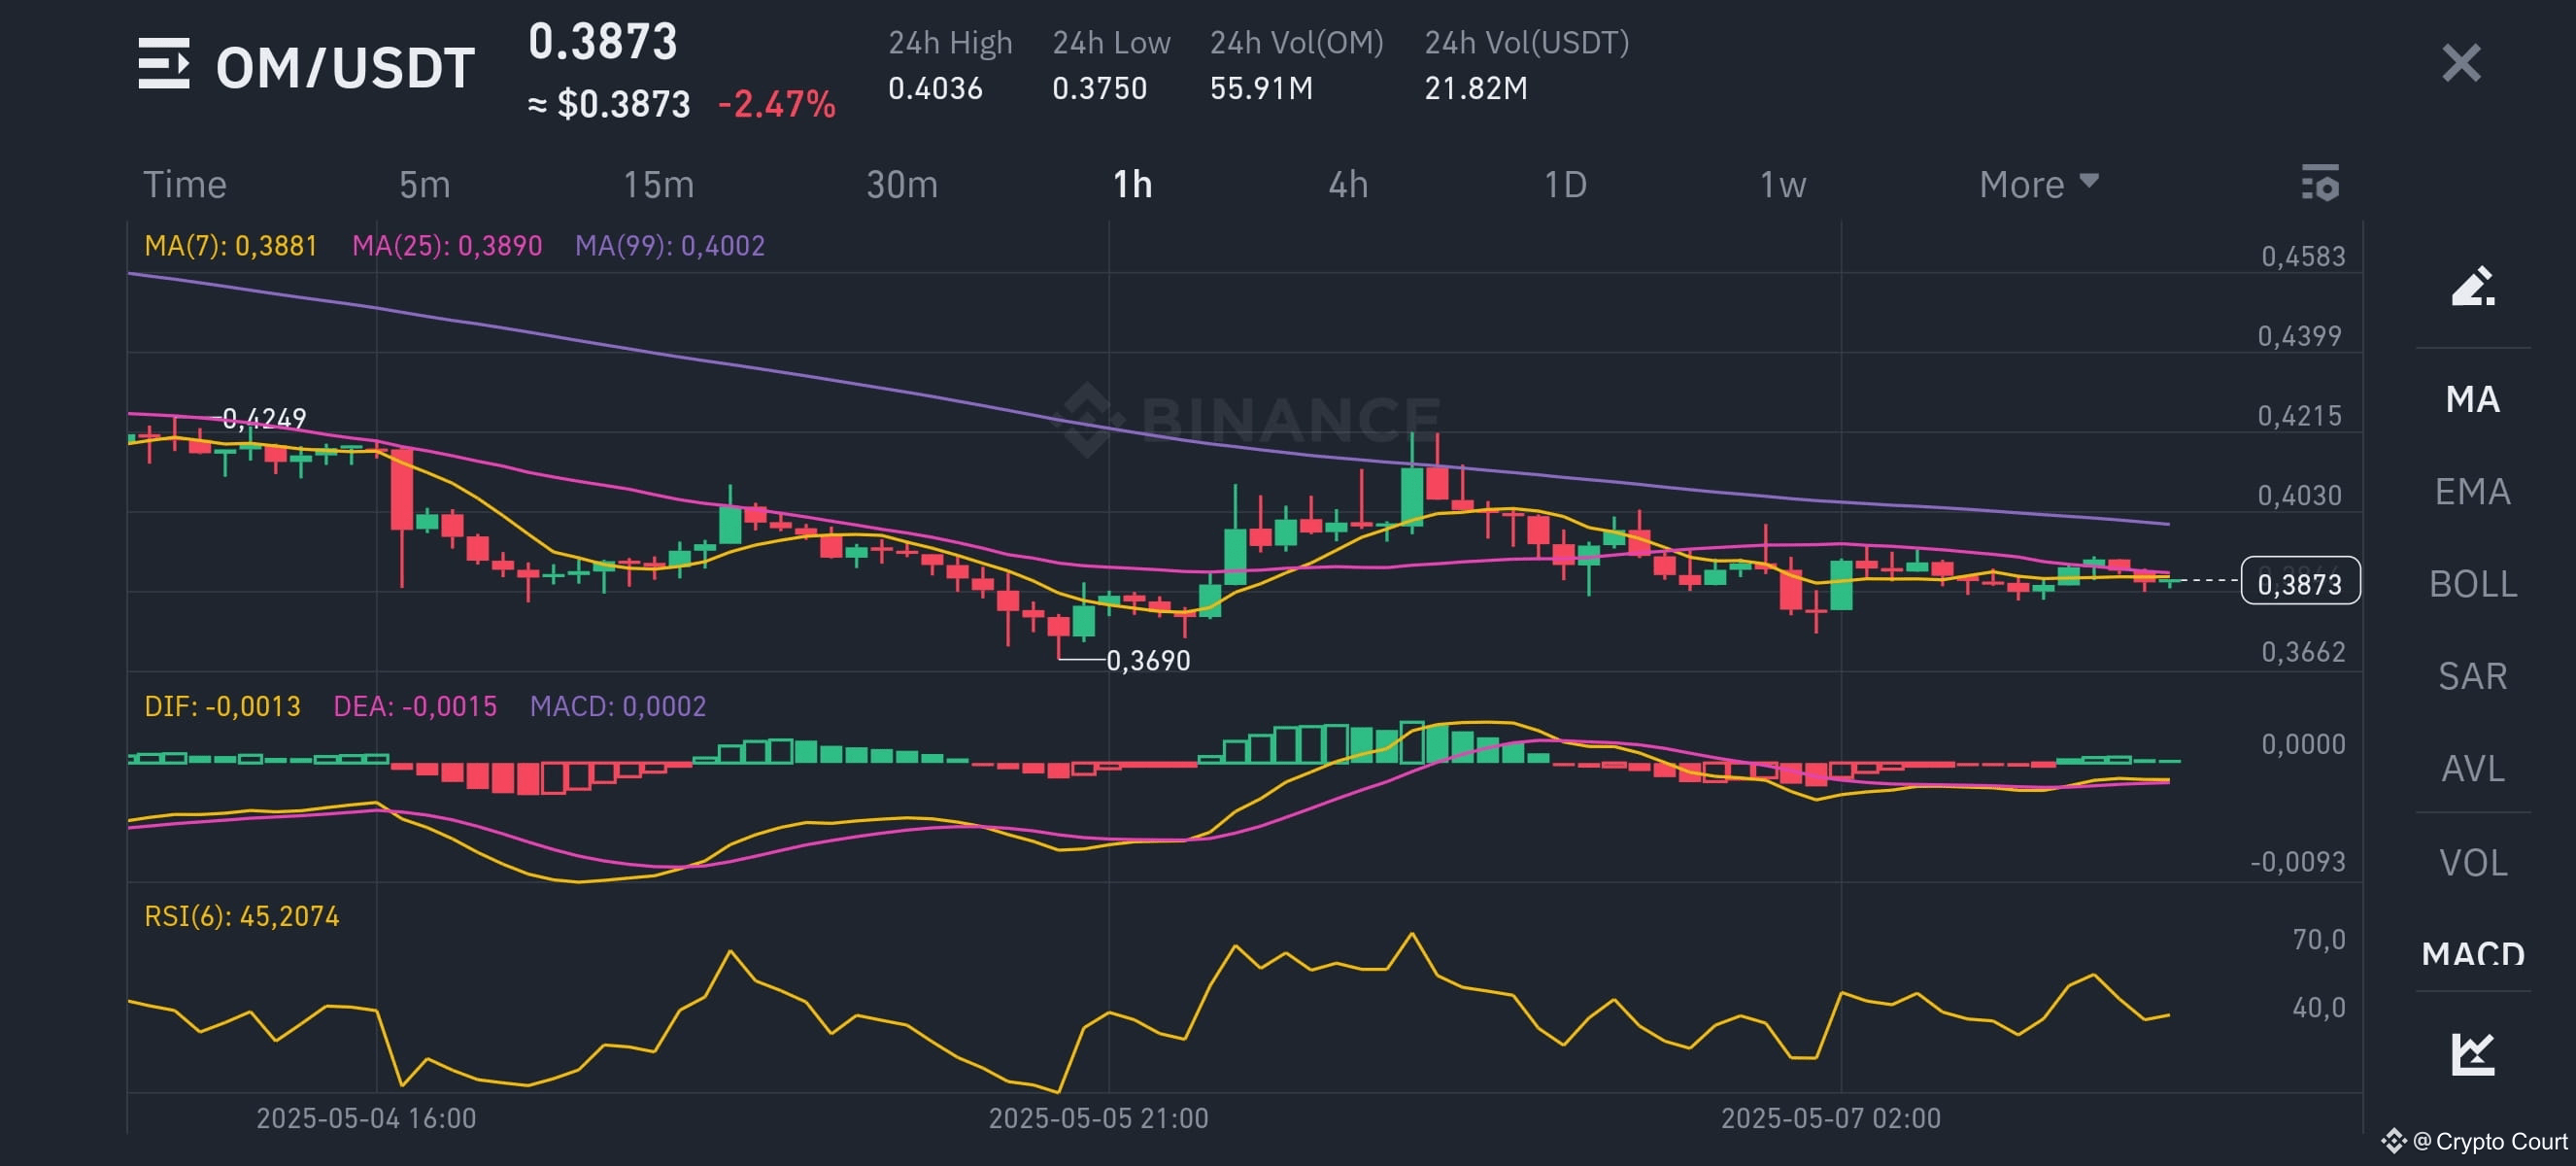
Task: Click the 70,0 RSI axis level
Action: click(x=2318, y=939)
